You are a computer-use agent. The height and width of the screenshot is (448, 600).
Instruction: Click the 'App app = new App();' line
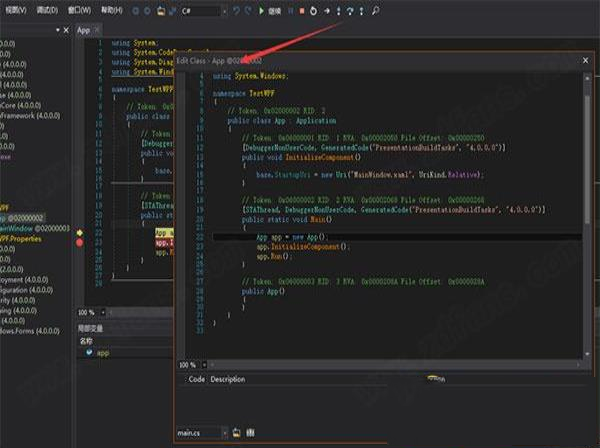(292, 237)
